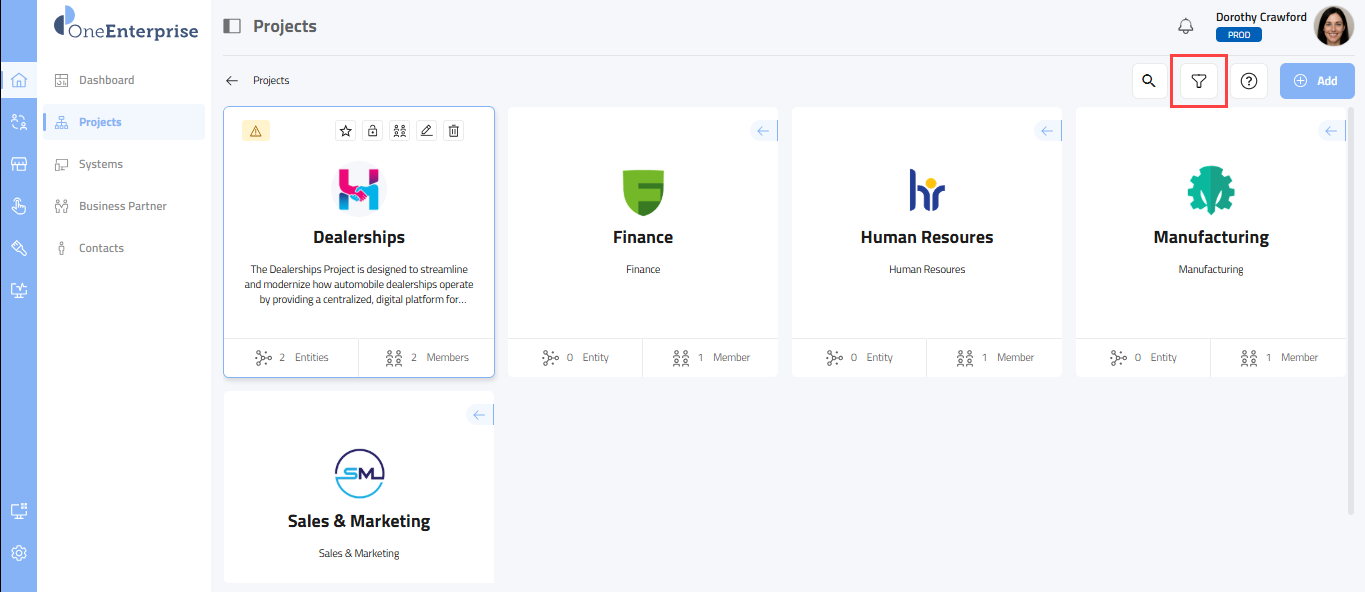Click the settings gear in left rail
The height and width of the screenshot is (592, 1365).
coord(18,553)
